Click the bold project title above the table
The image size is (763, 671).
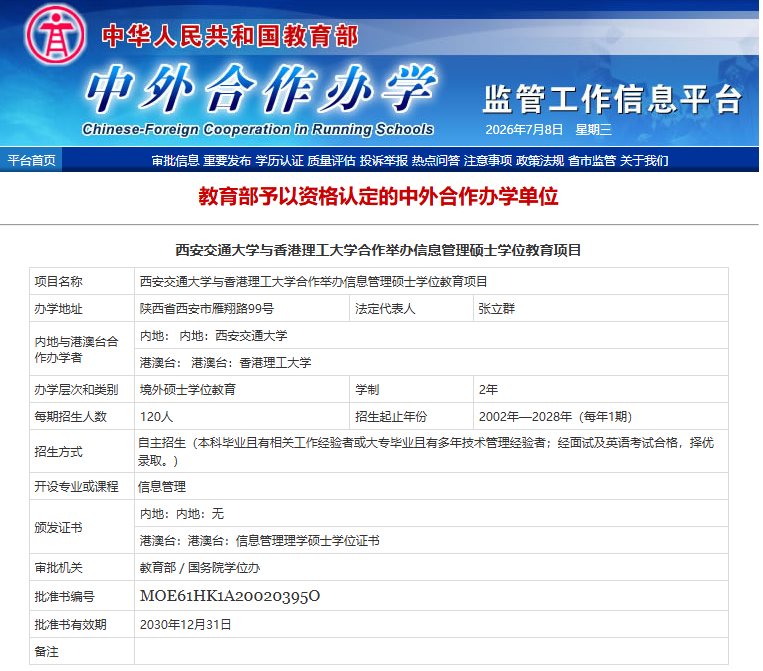point(378,250)
